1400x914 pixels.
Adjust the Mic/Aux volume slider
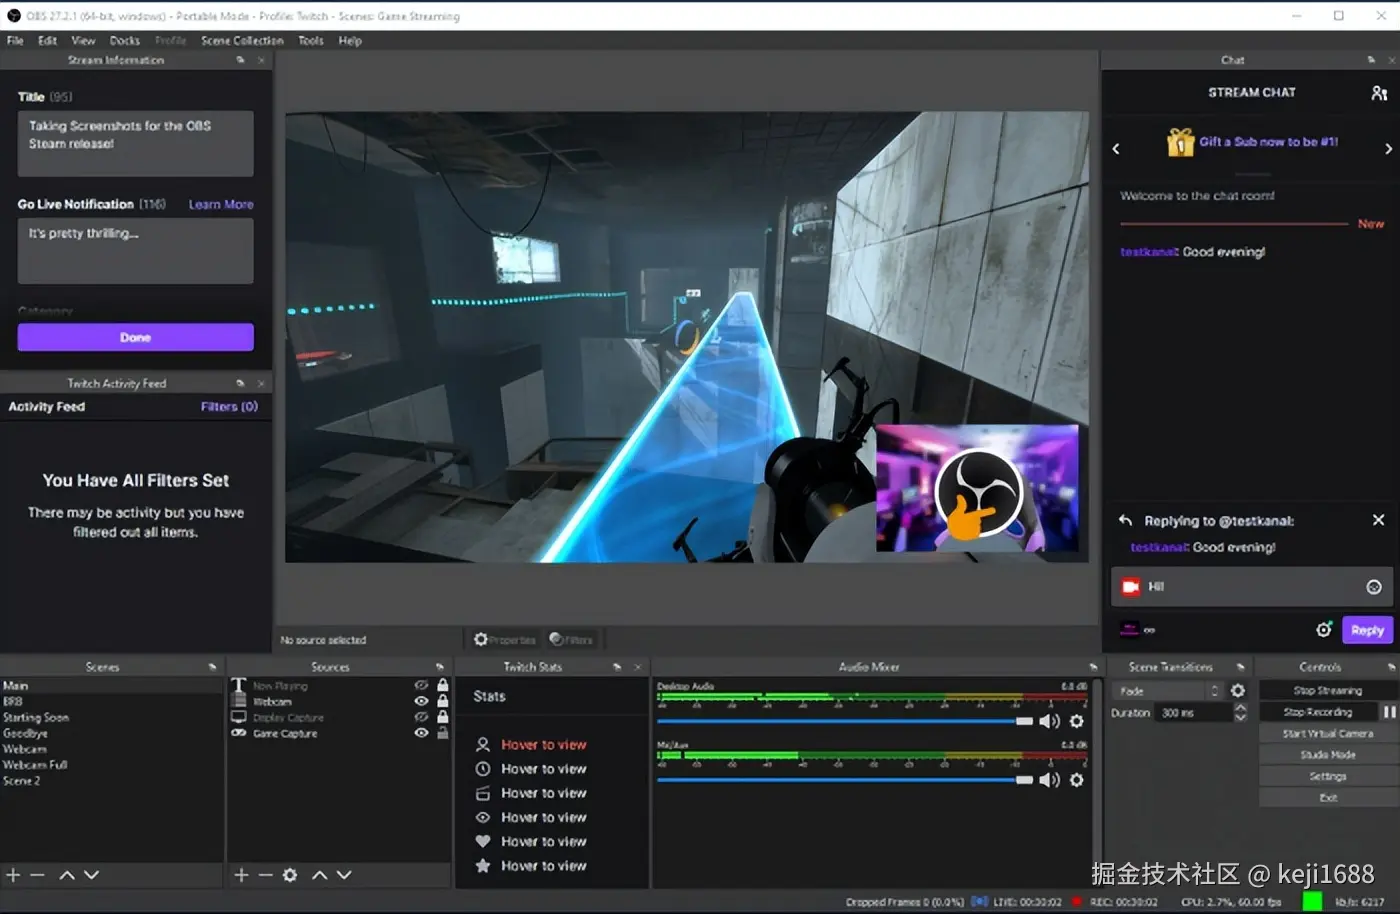pos(845,780)
